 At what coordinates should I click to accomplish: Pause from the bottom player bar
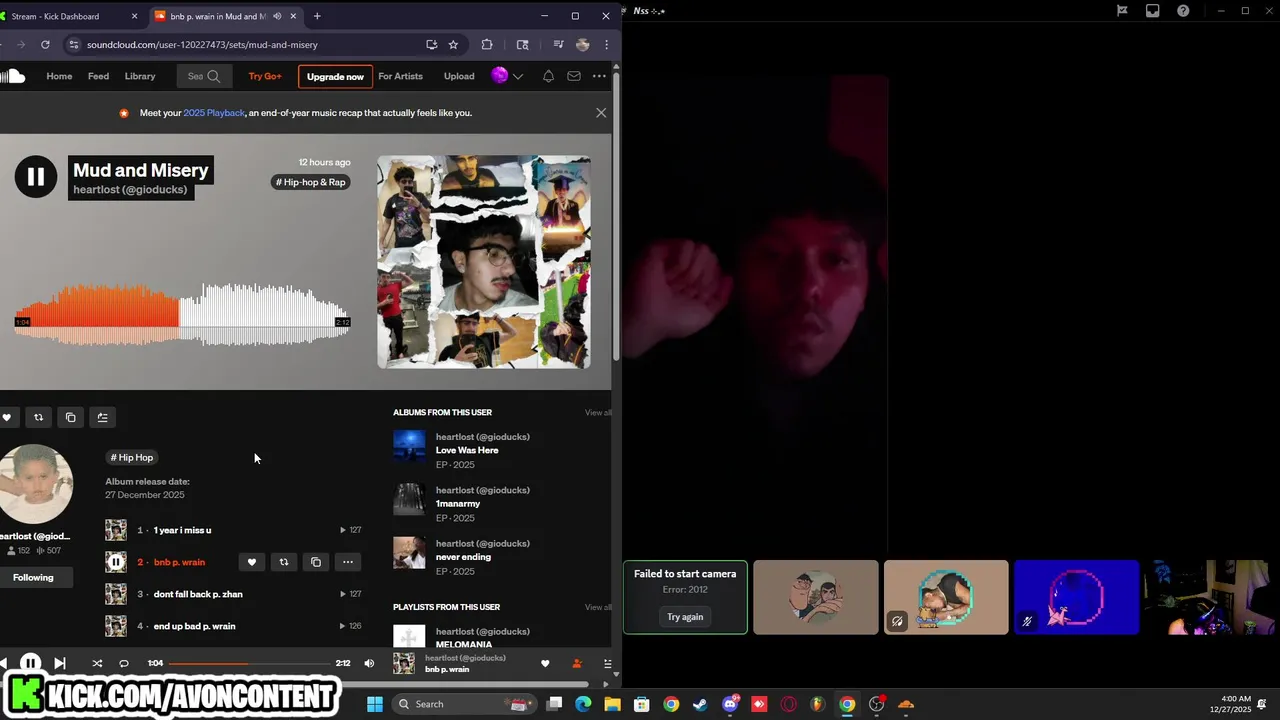30,663
